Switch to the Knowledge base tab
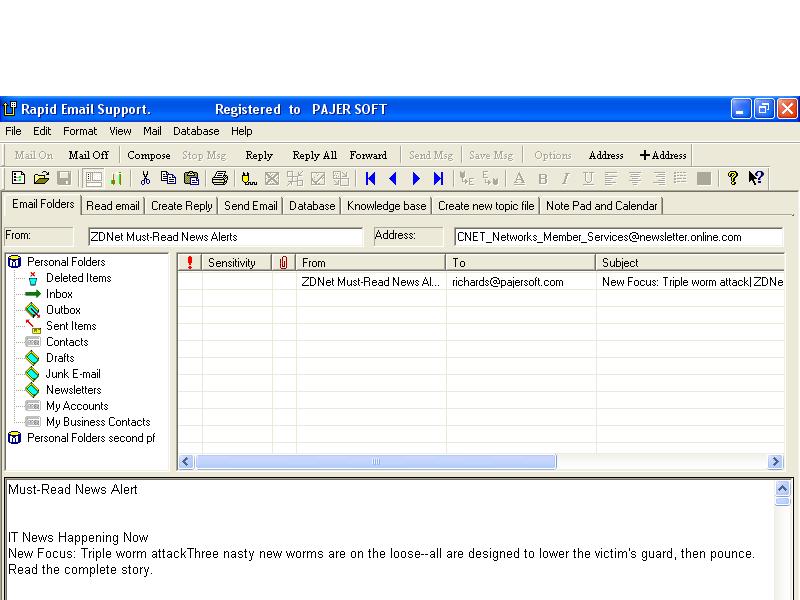 (x=386, y=205)
